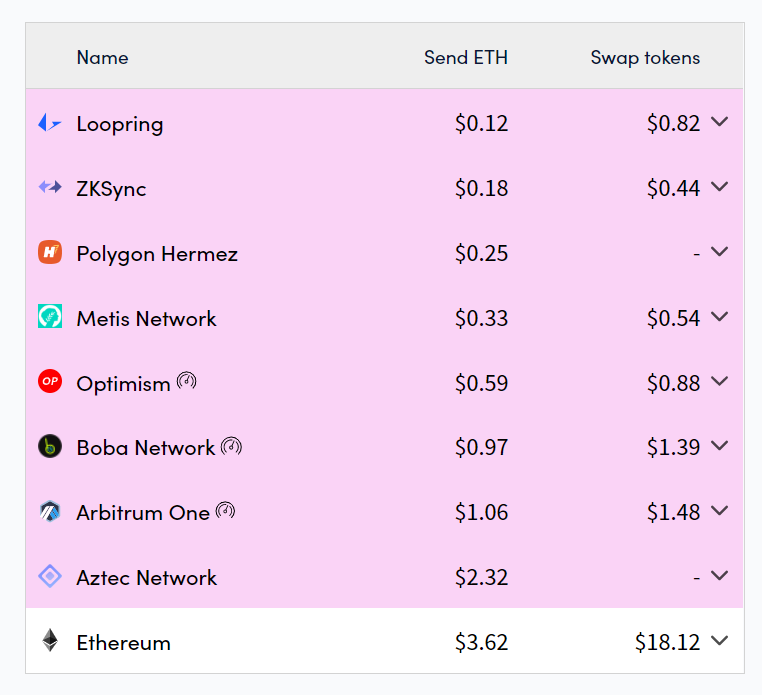Click the Arbitrum One logo icon
The width and height of the screenshot is (762, 695).
tap(50, 512)
